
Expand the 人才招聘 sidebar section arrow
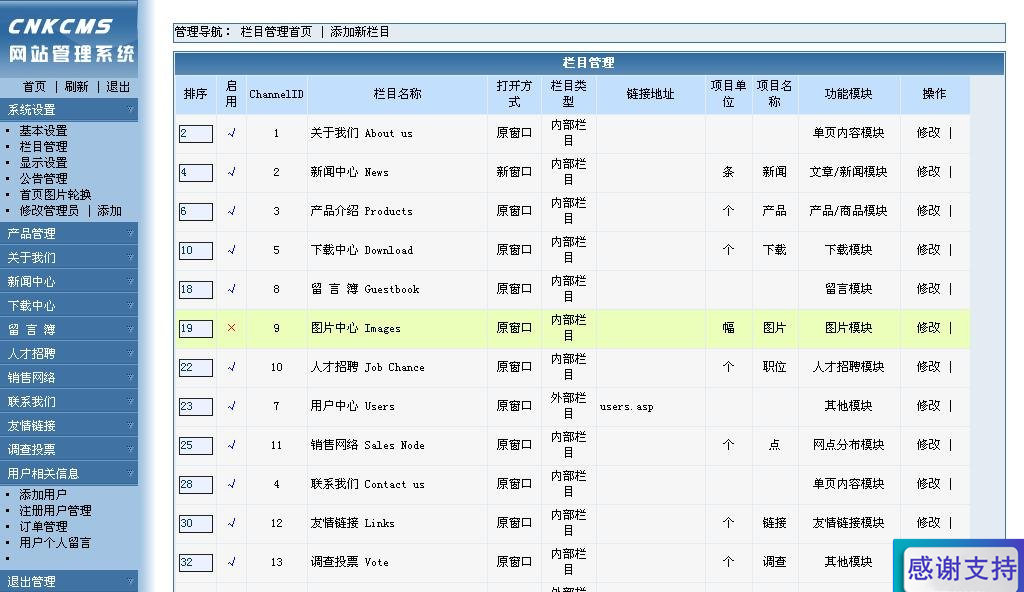(130, 354)
